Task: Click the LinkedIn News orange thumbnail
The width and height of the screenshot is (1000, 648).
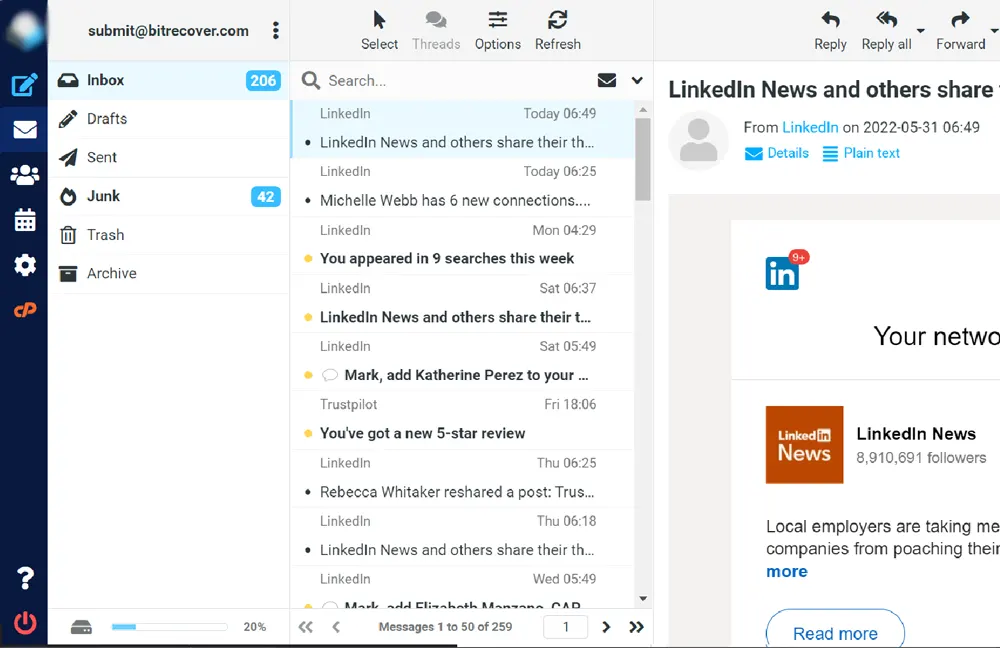Action: click(x=804, y=445)
